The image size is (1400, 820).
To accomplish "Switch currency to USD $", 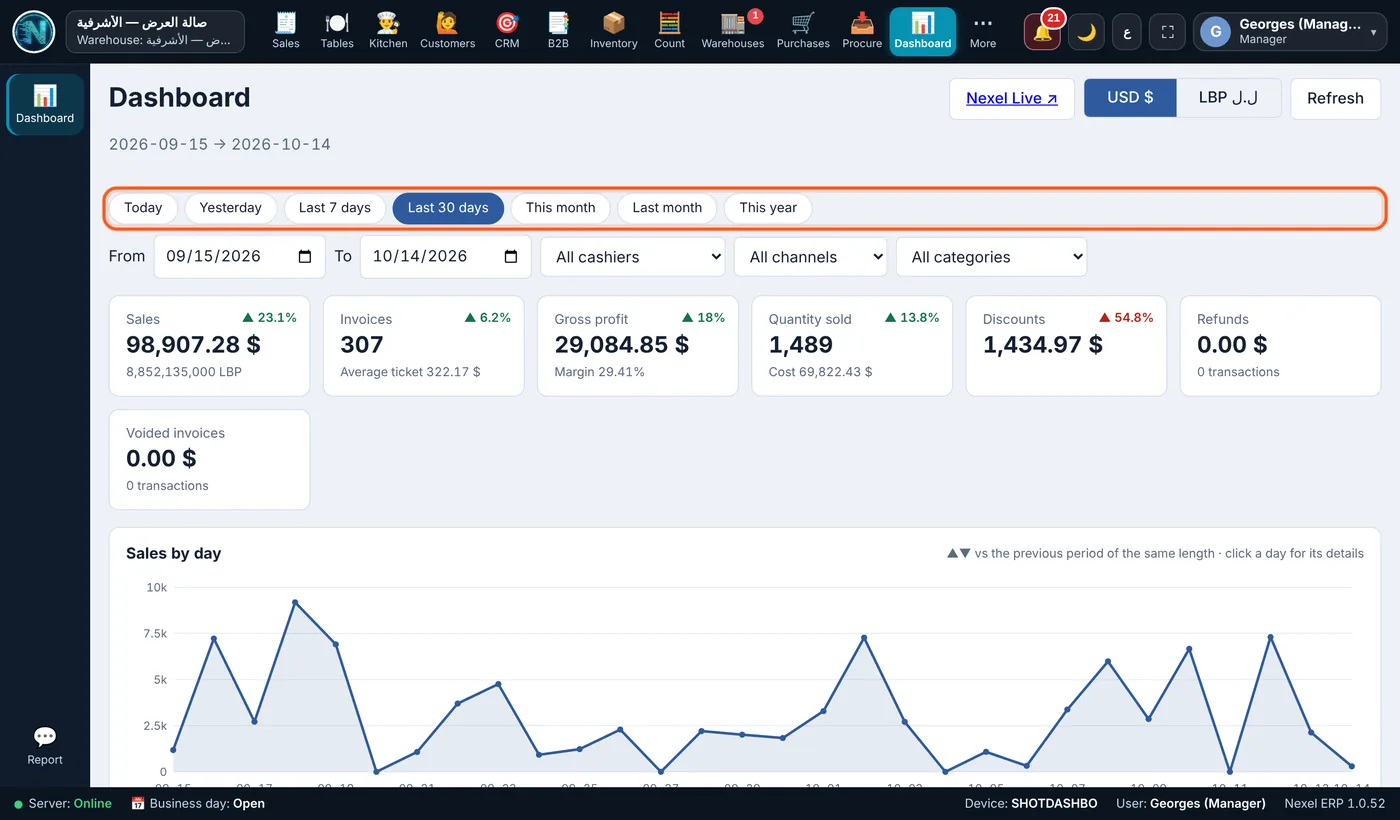I will 1130,98.
